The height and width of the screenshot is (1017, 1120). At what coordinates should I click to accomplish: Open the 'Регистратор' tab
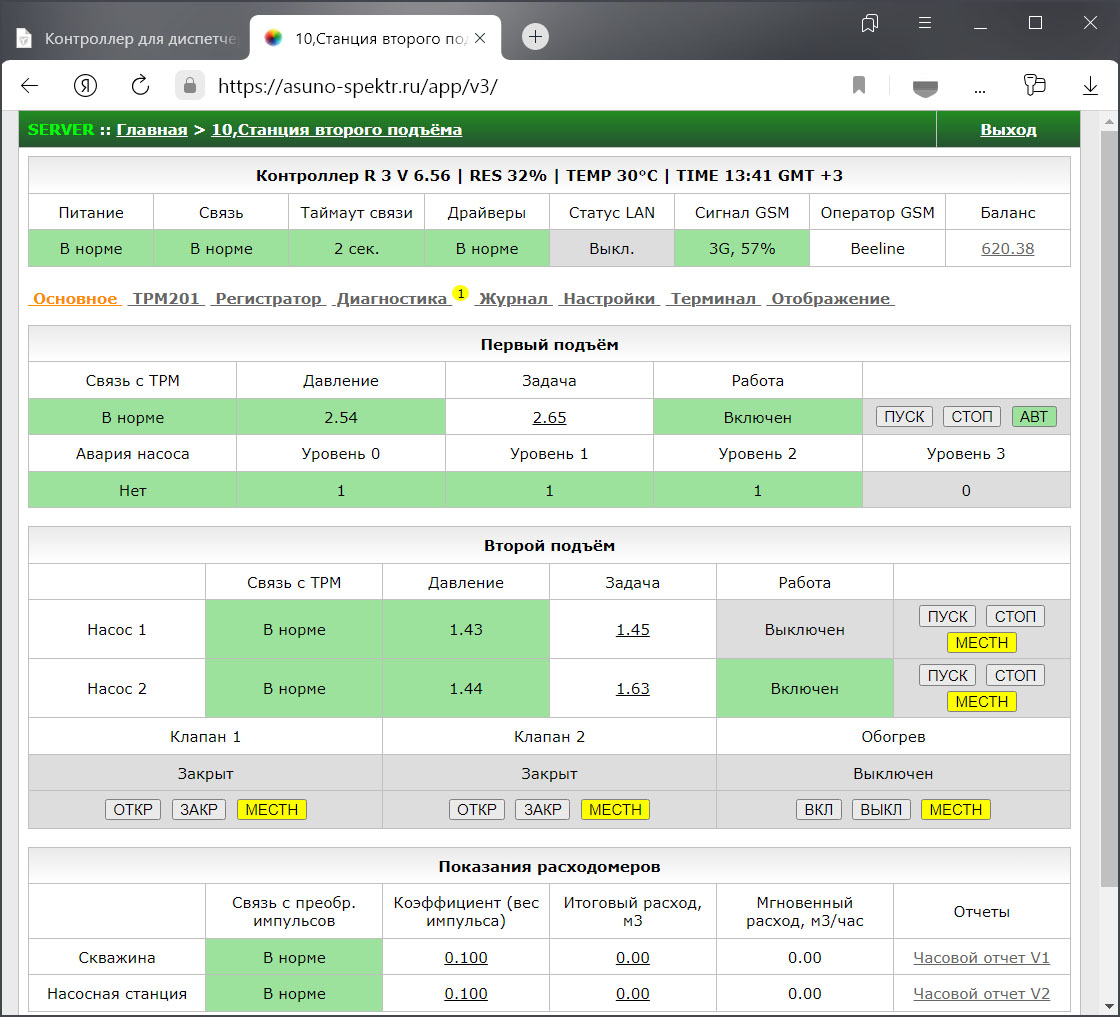(269, 299)
